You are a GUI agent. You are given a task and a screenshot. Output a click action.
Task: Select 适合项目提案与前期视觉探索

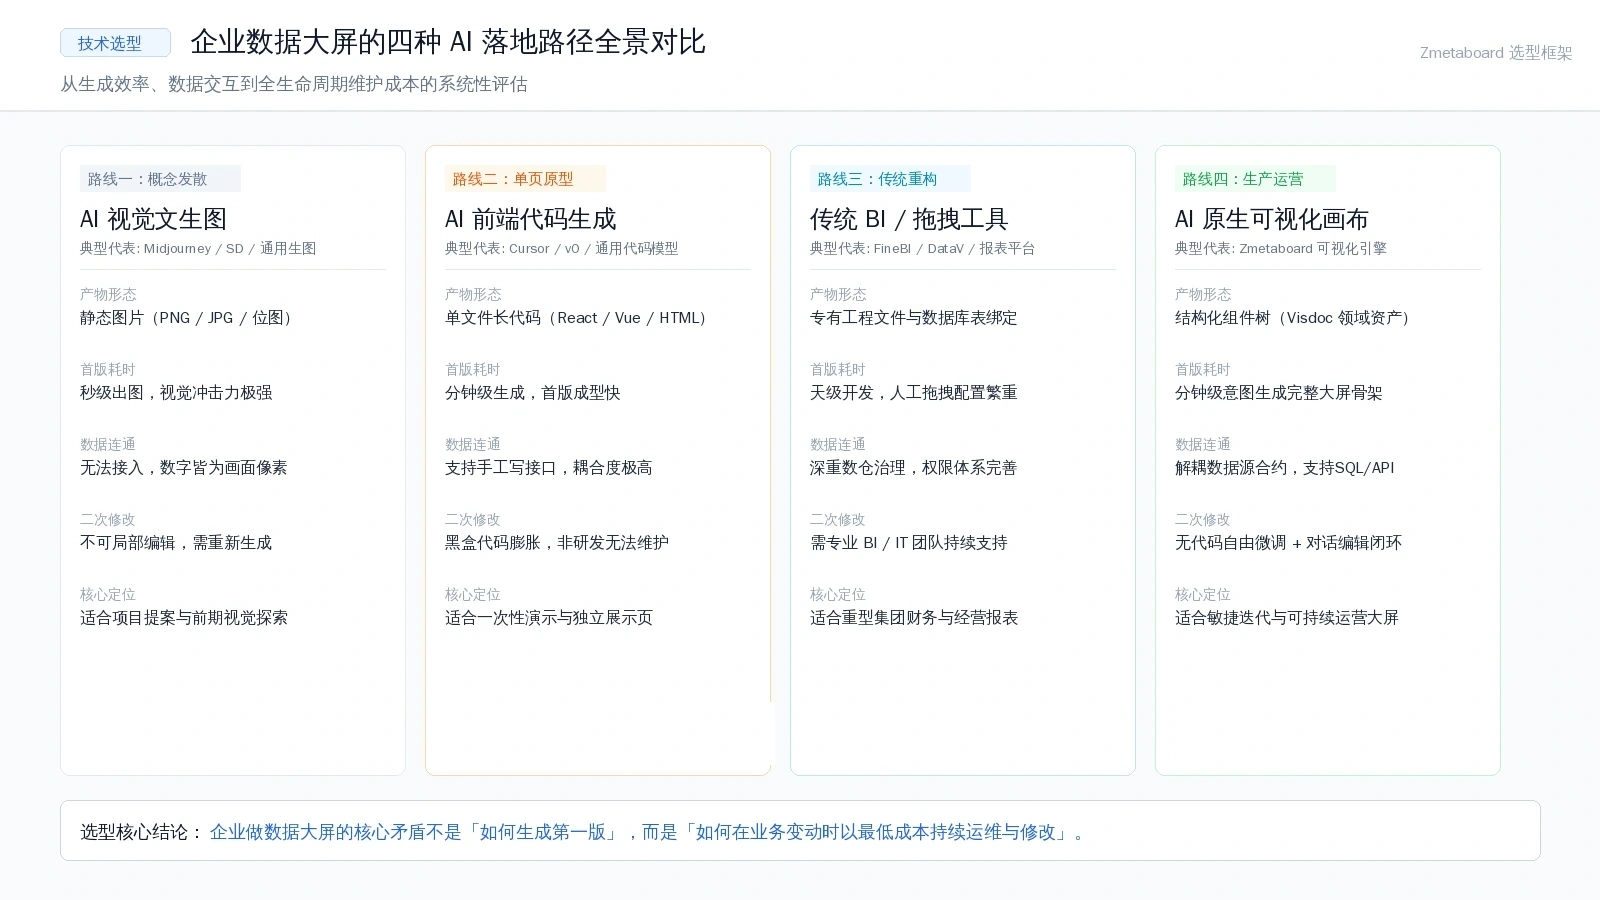pos(183,618)
